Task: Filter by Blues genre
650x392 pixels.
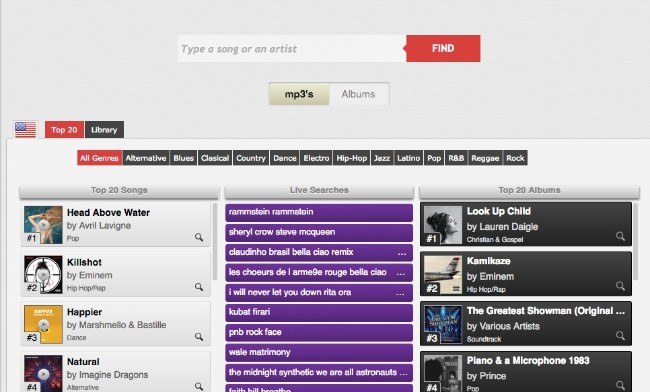Action: [x=184, y=158]
